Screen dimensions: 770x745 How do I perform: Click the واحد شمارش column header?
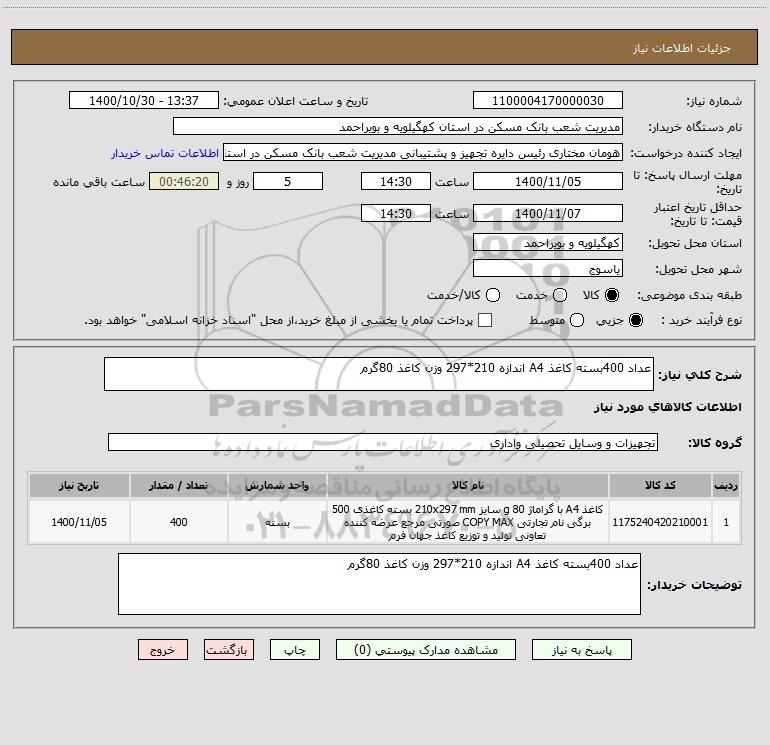(277, 485)
